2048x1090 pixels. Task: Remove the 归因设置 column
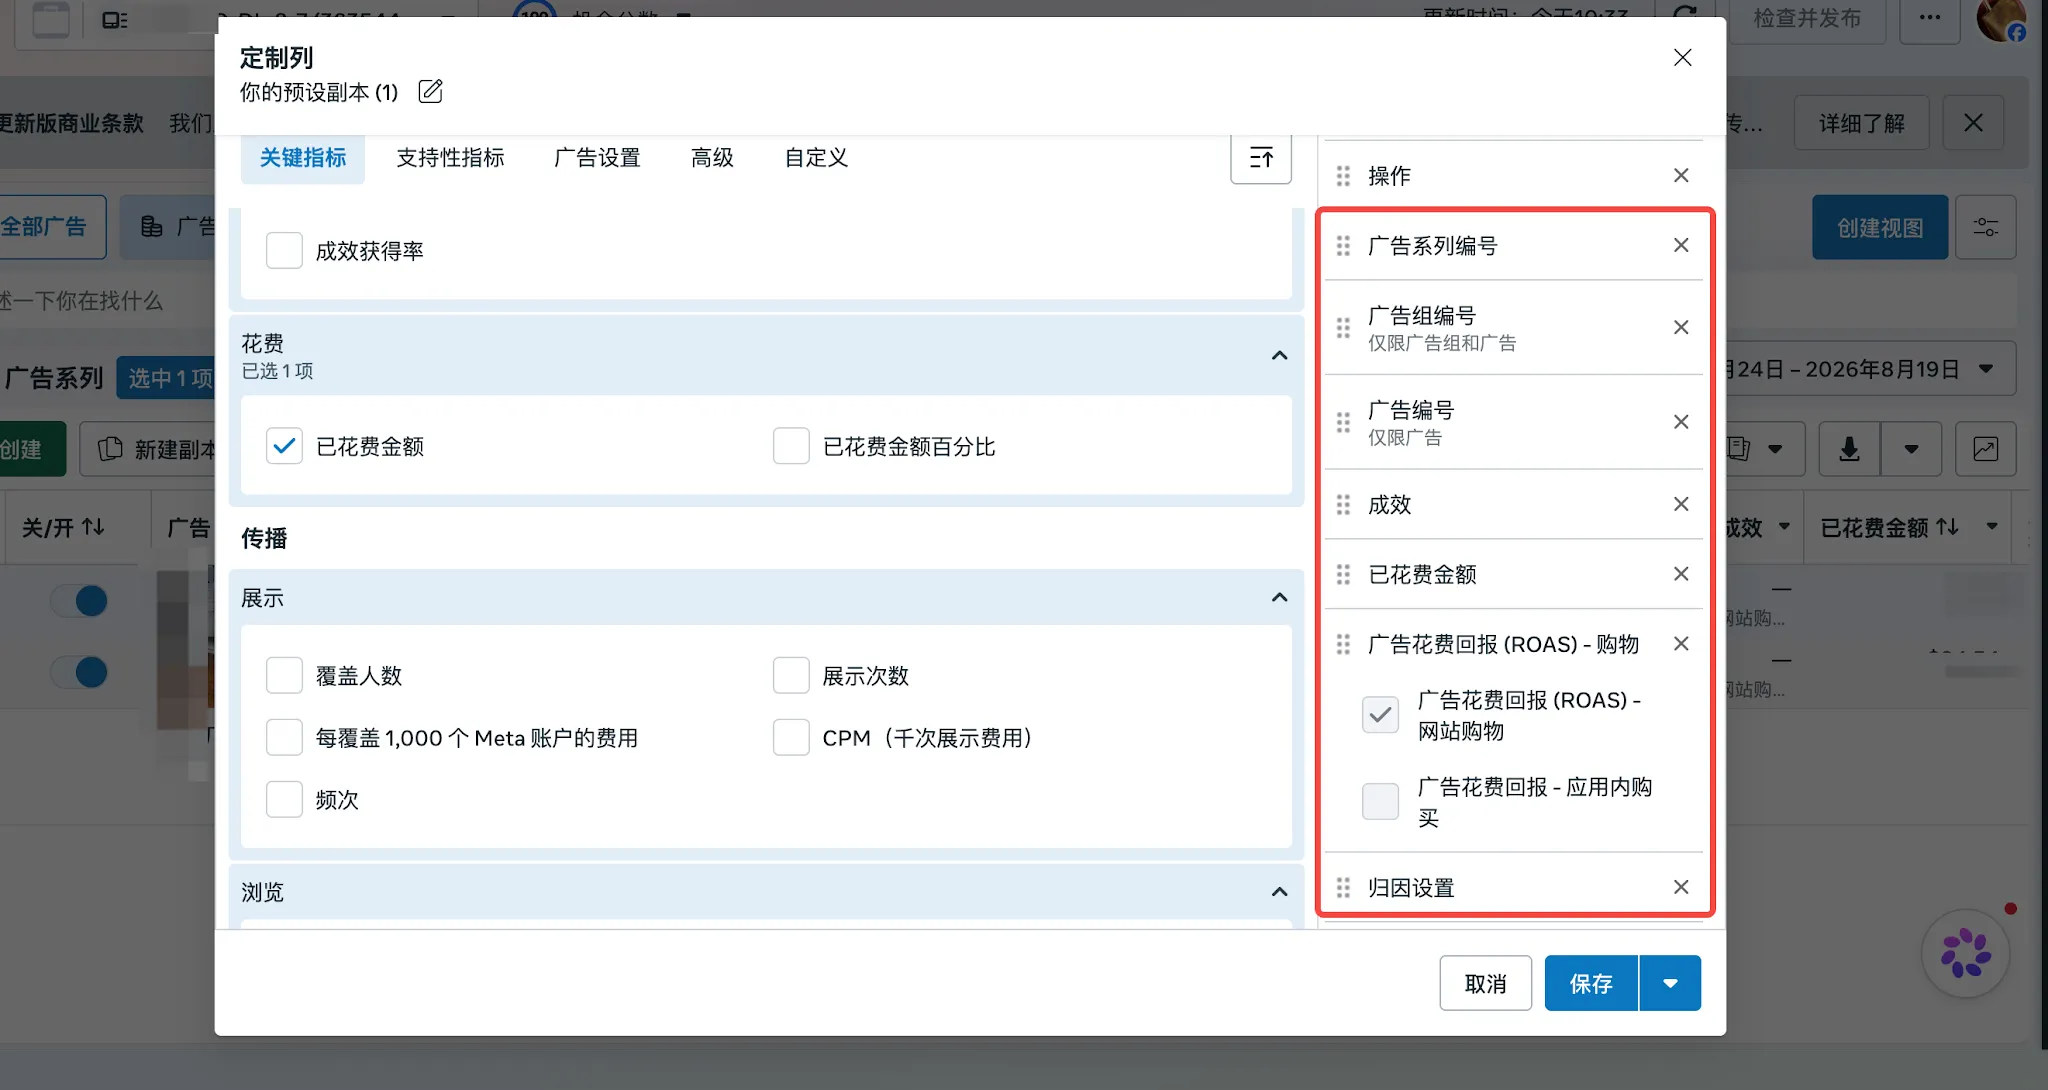1681,887
